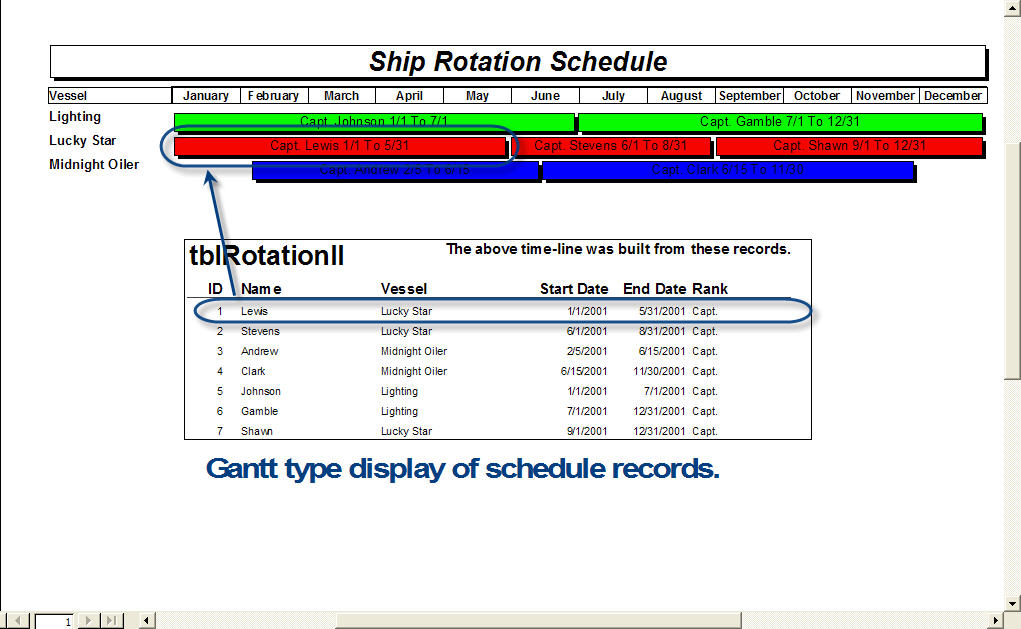This screenshot has height=629, width=1021.
Task: Click the 7/1/2001 end date for Johnson
Action: [664, 391]
